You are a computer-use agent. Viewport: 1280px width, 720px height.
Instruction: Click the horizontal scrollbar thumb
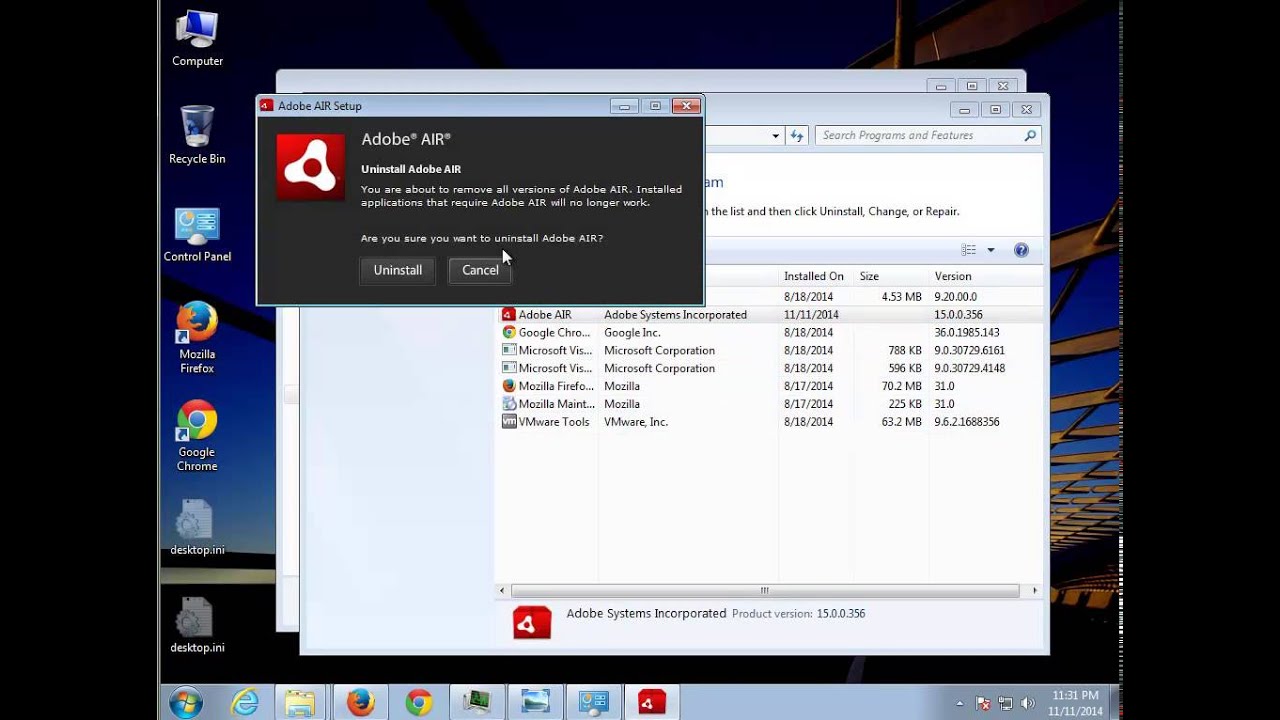[765, 590]
